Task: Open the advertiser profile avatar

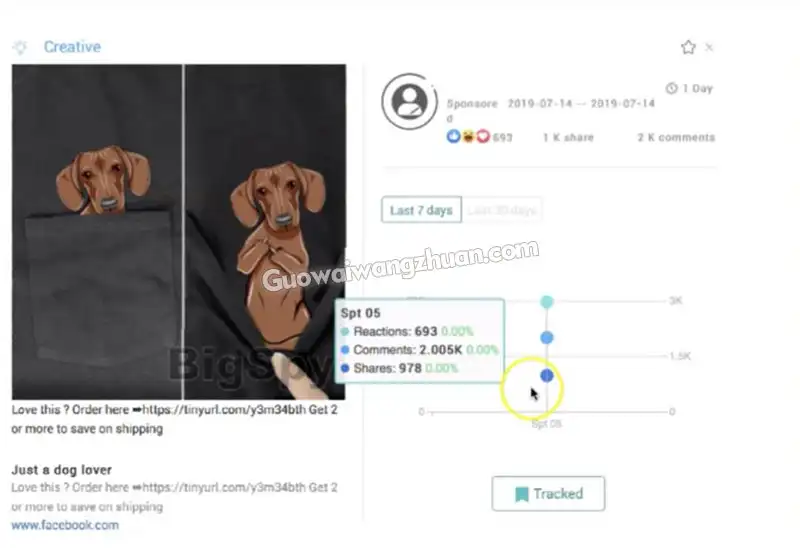Action: (409, 101)
